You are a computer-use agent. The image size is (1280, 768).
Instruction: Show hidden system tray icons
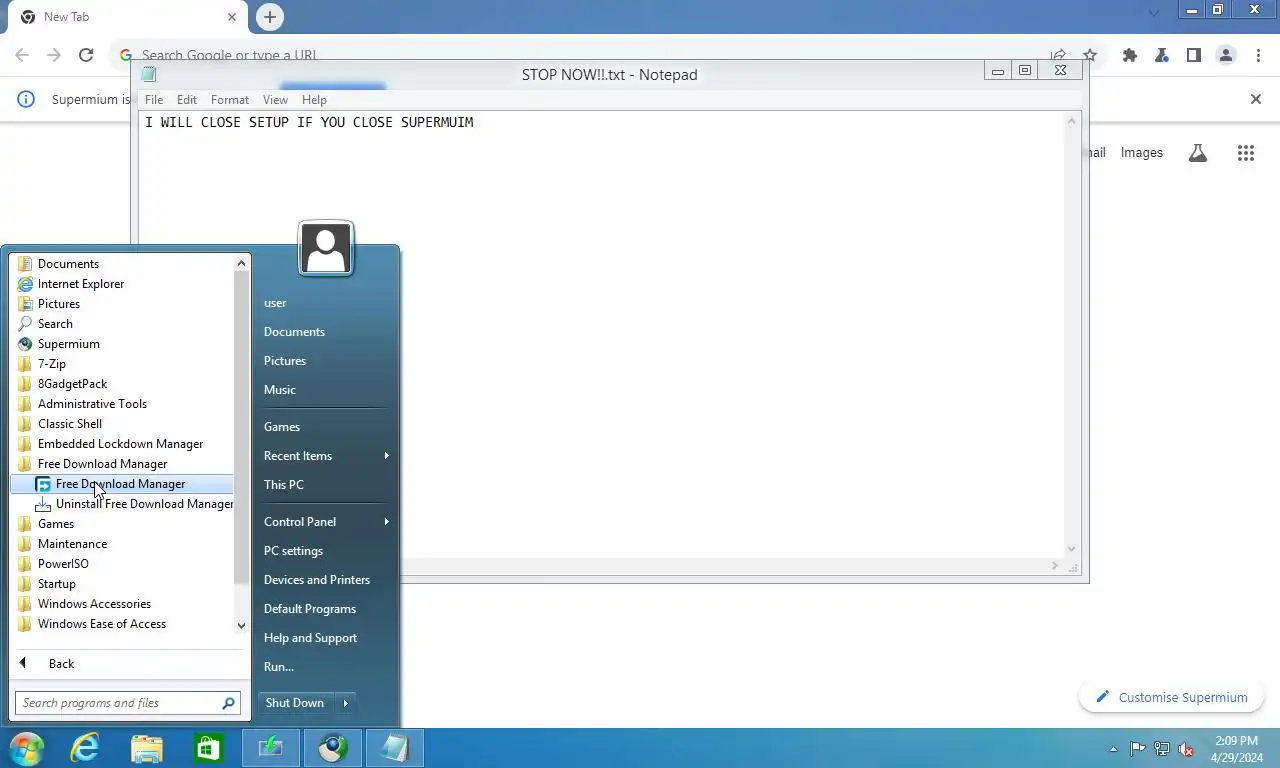coord(1113,749)
